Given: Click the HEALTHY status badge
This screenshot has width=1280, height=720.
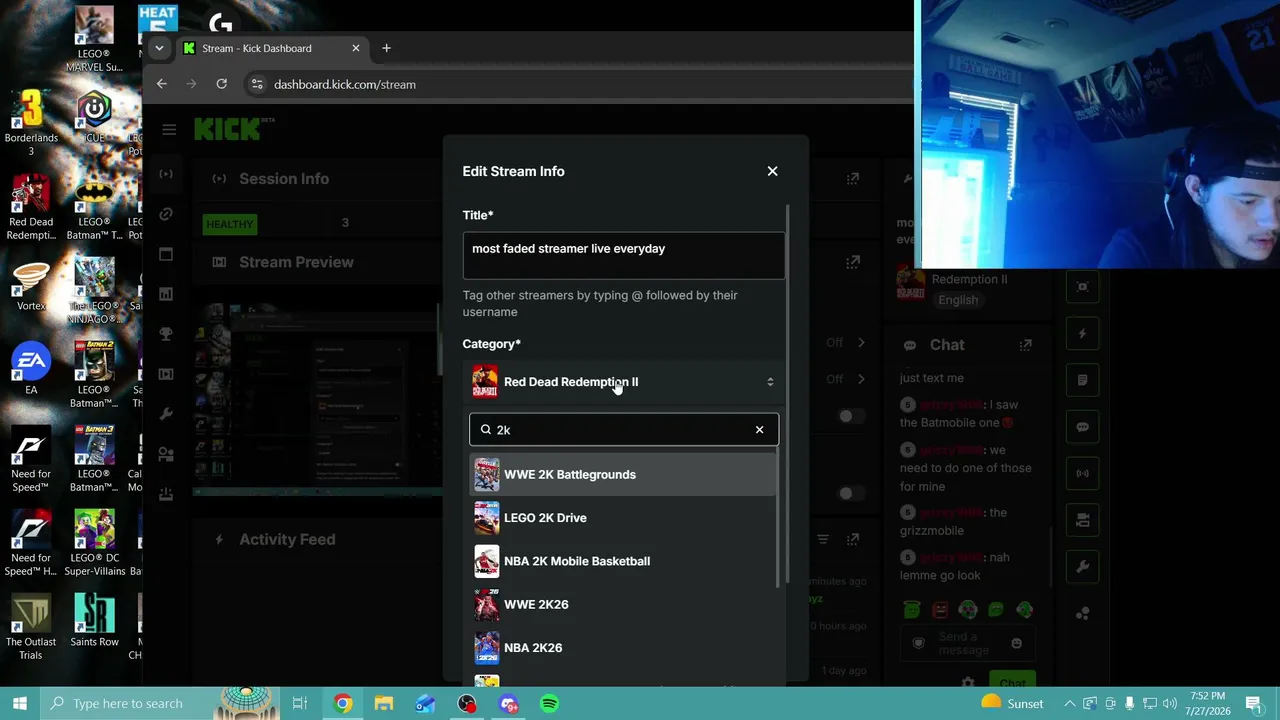Looking at the screenshot, I should pos(230,224).
